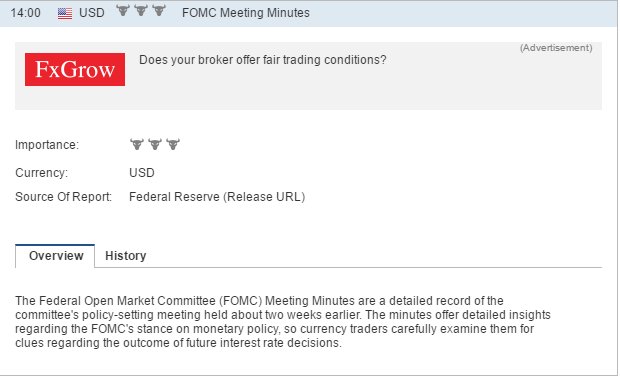This screenshot has width=620, height=376.
Task: Click the Advertisement label
Action: click(556, 48)
